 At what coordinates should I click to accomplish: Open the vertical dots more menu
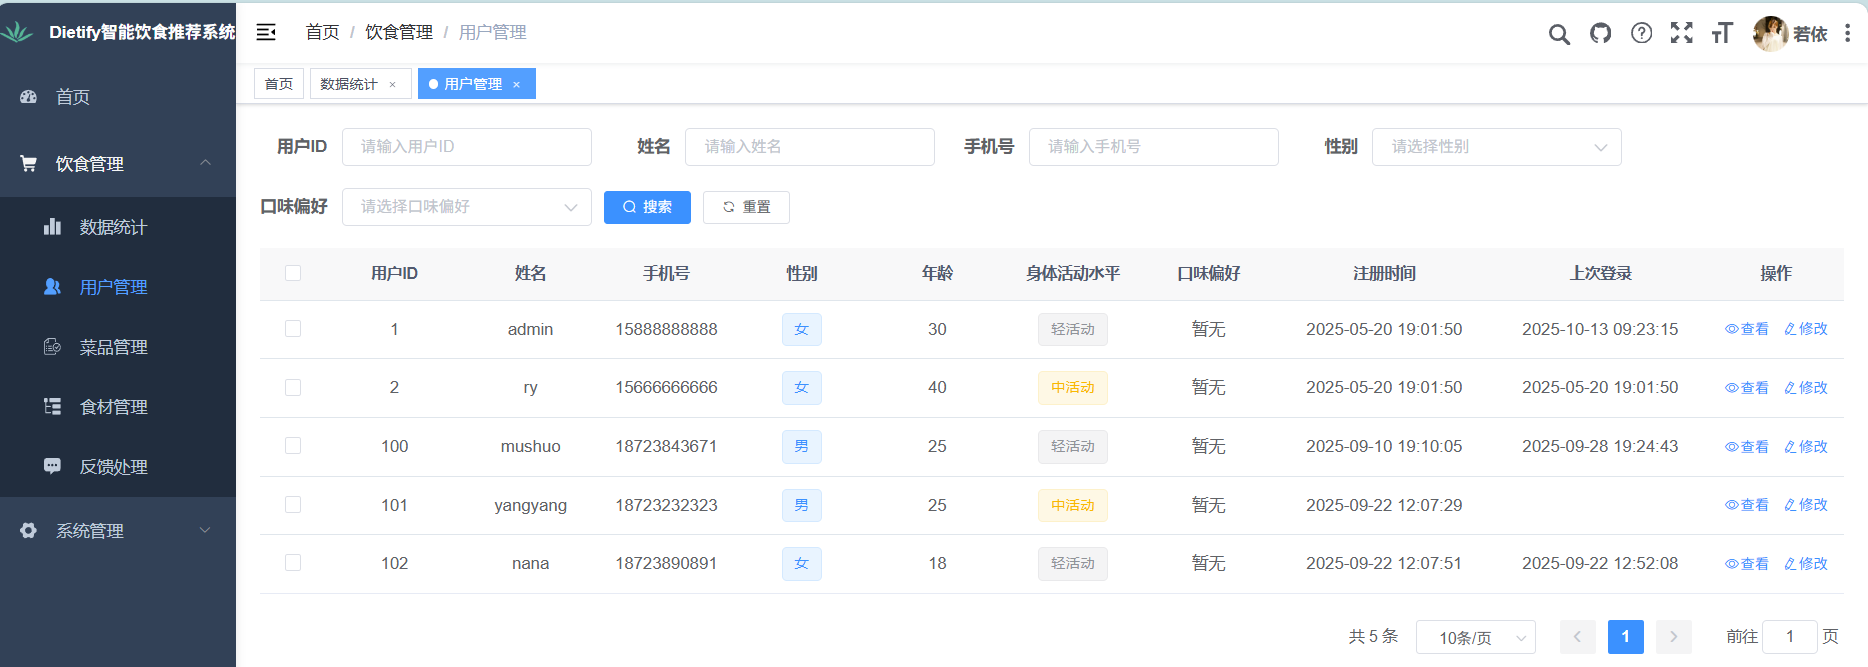click(x=1847, y=33)
